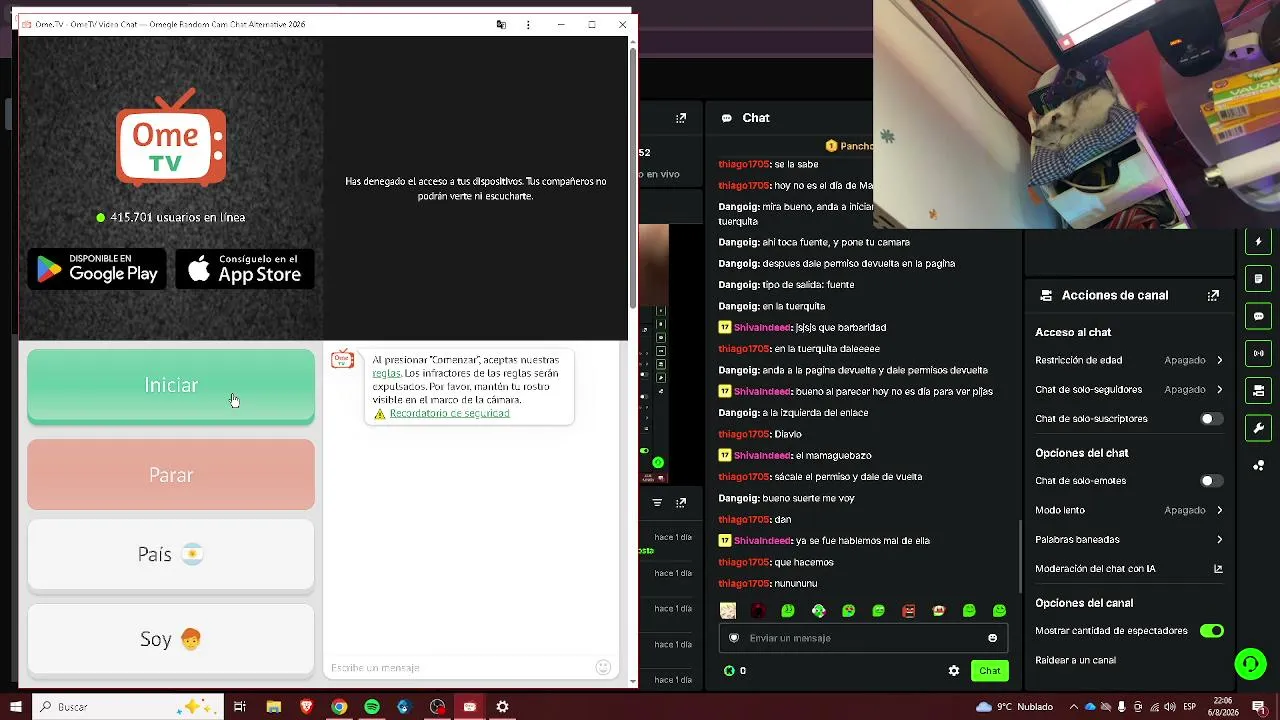1280x720 pixels.
Task: Click the OmeTV logo
Action: pyautogui.click(x=171, y=138)
